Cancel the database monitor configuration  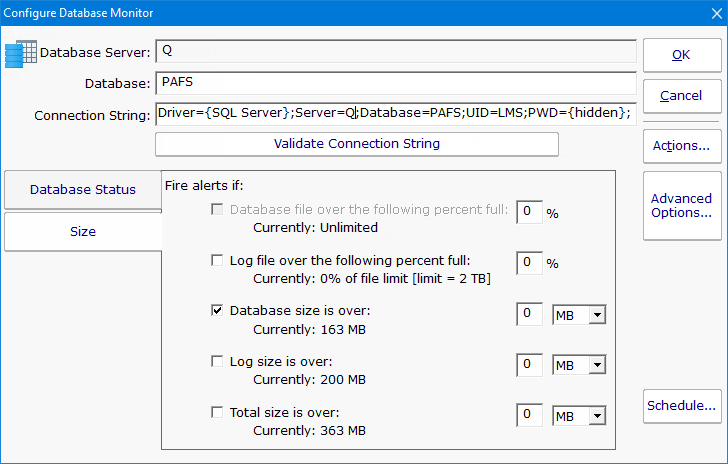click(x=681, y=97)
